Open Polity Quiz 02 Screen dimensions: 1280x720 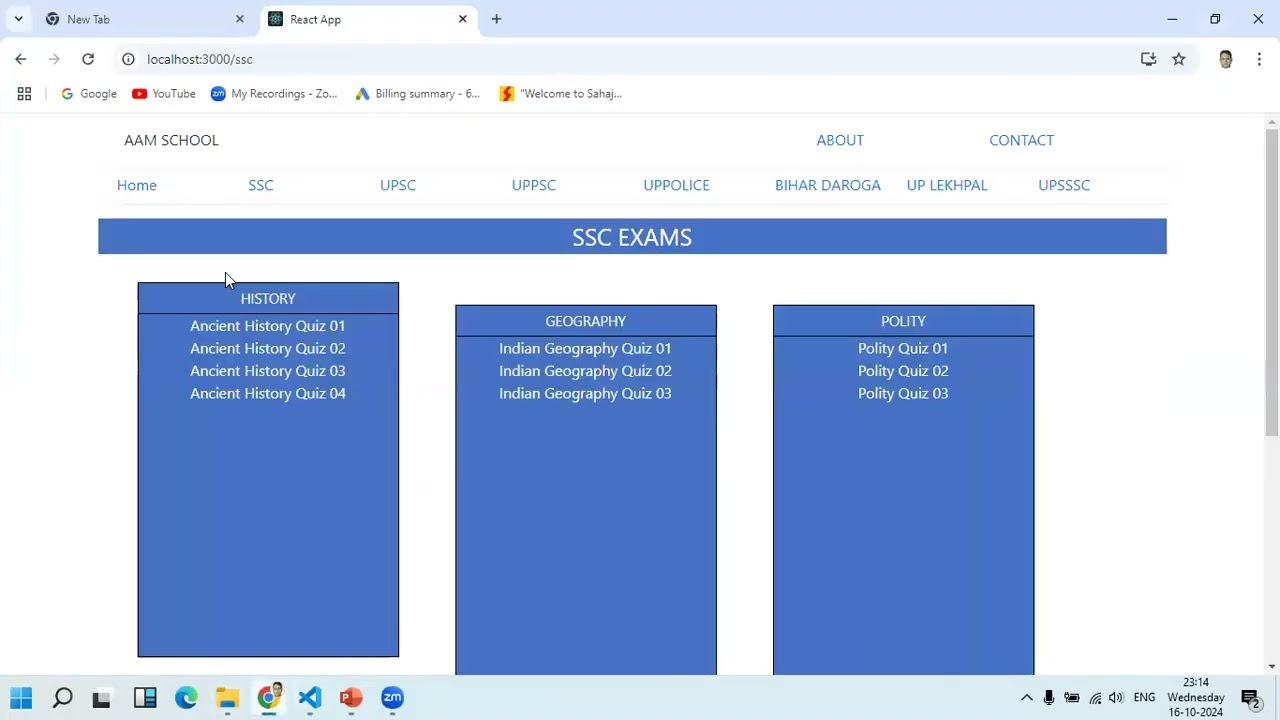[x=903, y=371]
